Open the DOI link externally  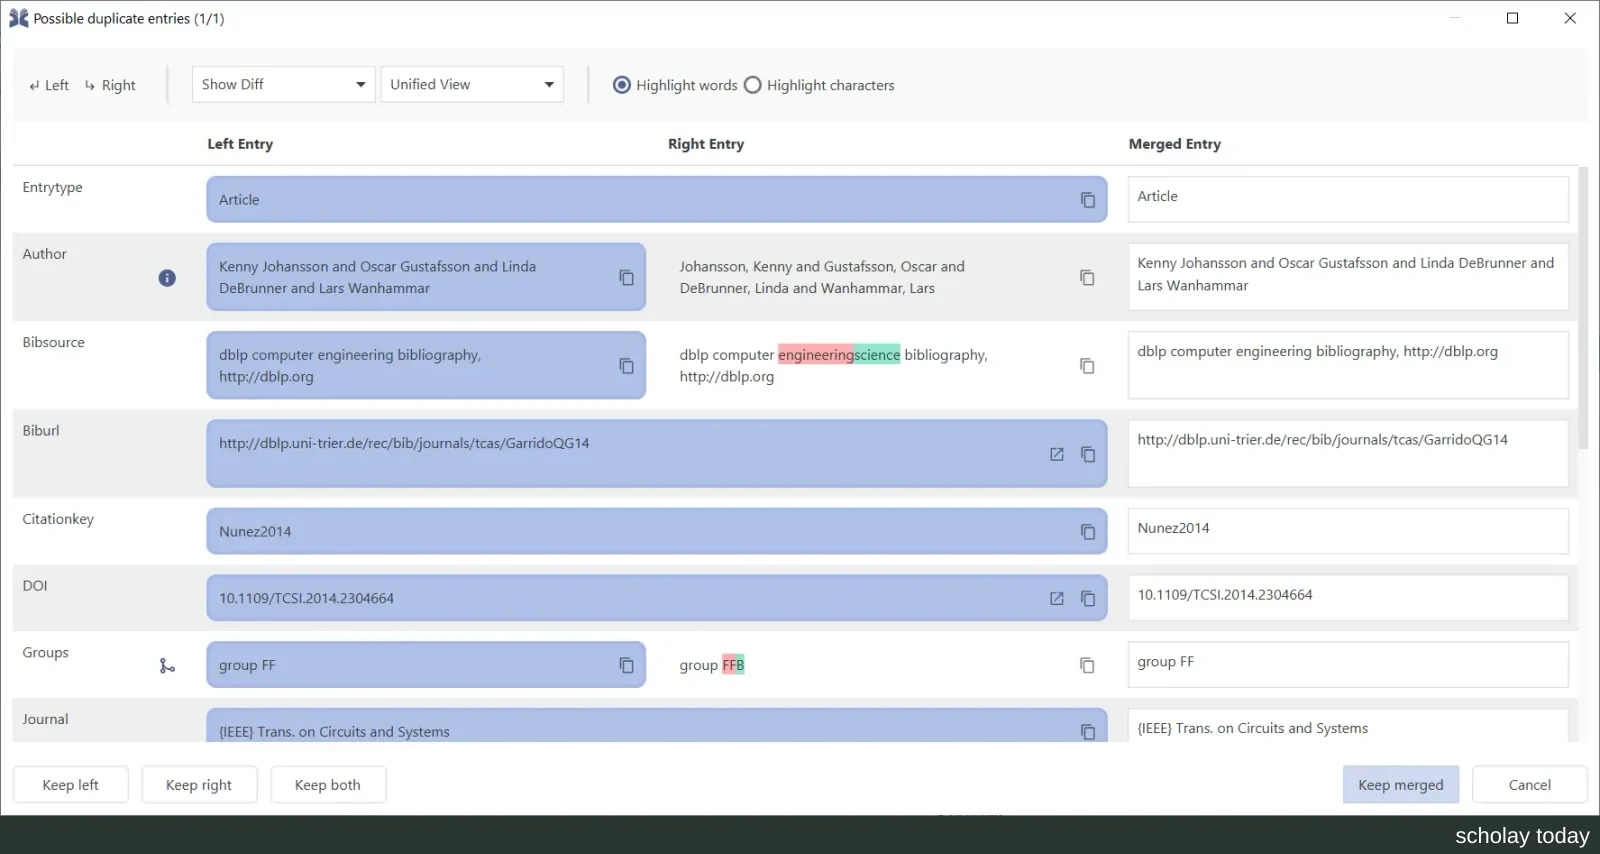pyautogui.click(x=1056, y=598)
